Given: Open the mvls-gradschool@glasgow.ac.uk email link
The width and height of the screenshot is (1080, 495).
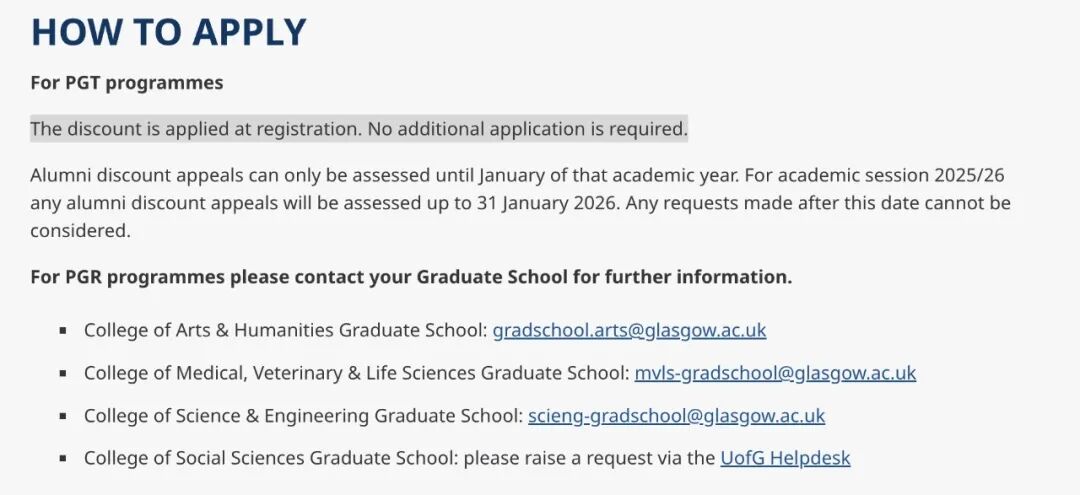Looking at the screenshot, I should (775, 373).
